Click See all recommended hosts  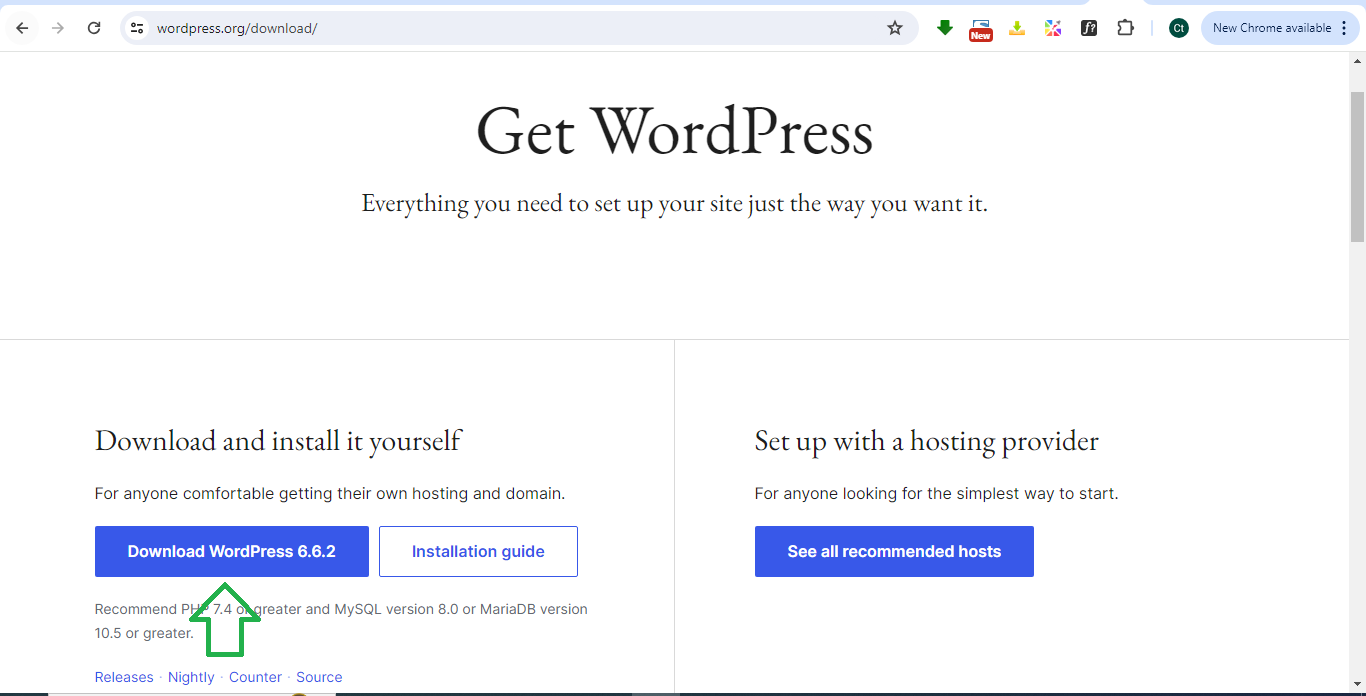(894, 552)
